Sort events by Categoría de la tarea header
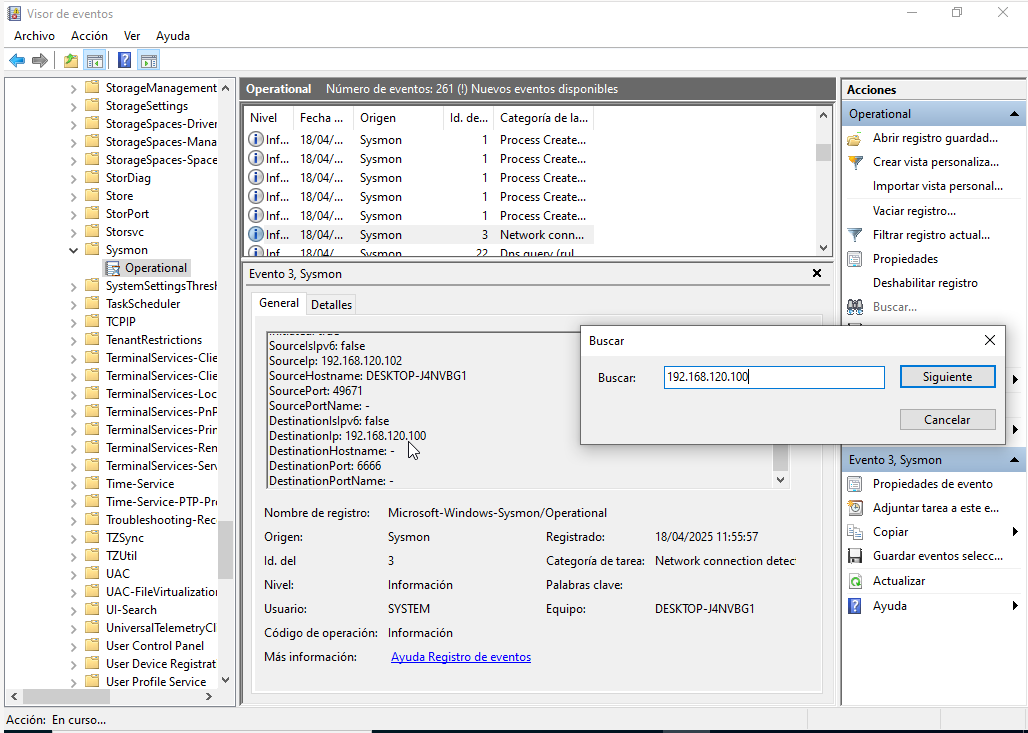 pos(544,118)
